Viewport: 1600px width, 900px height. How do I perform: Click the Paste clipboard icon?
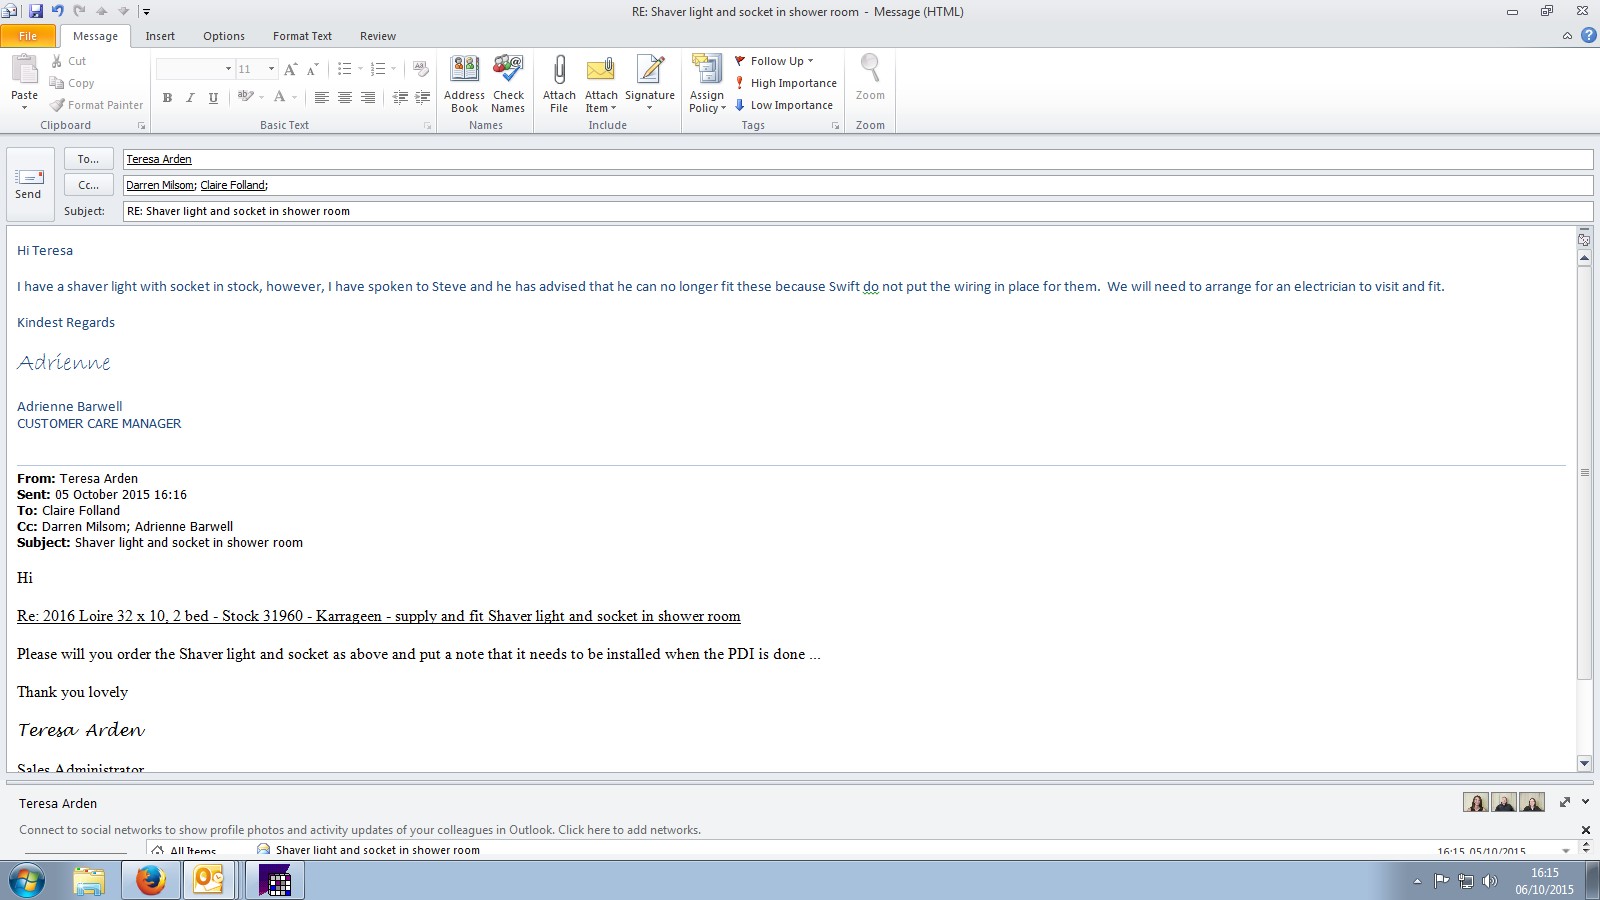24,70
